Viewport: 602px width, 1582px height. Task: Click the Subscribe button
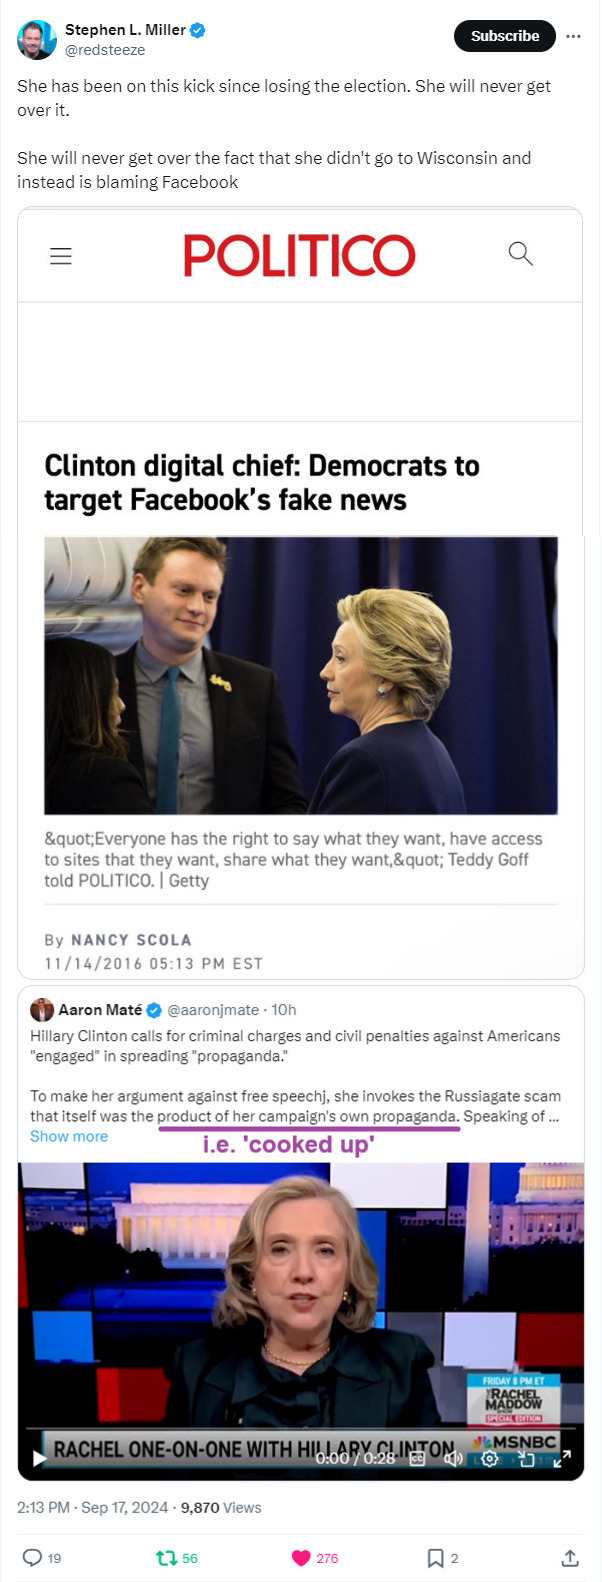tap(504, 36)
